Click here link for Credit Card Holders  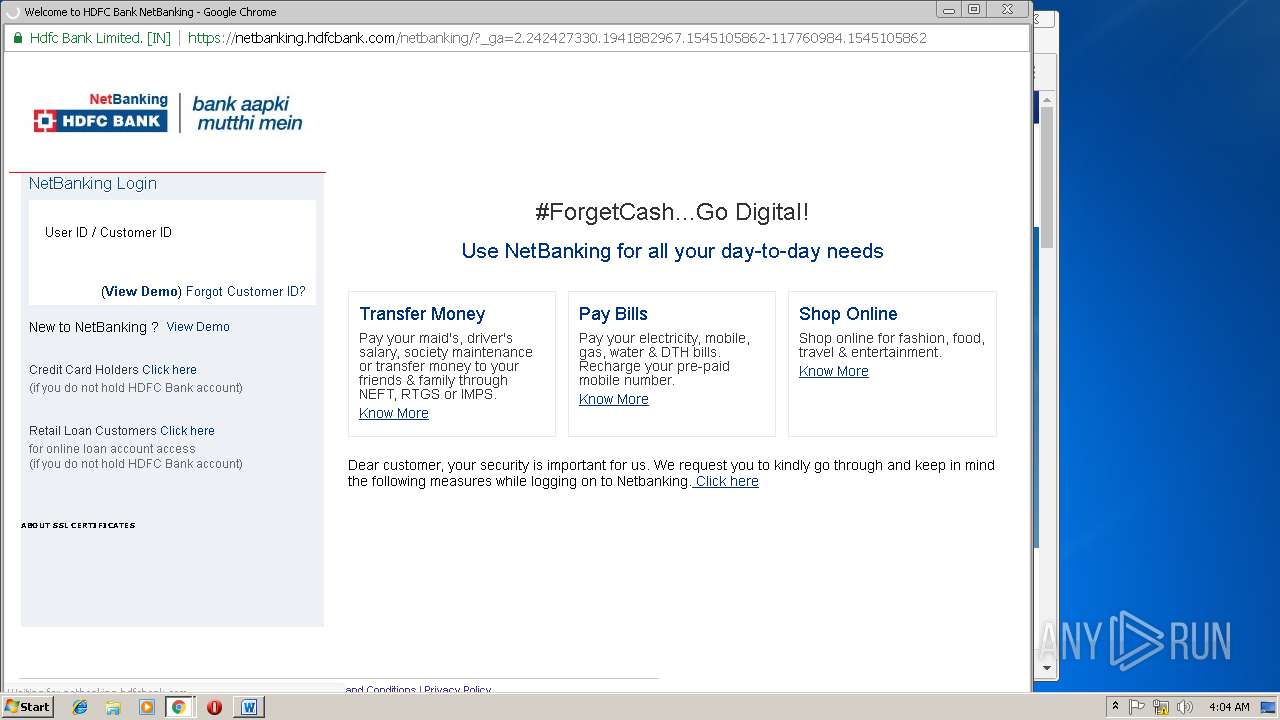[x=169, y=370]
